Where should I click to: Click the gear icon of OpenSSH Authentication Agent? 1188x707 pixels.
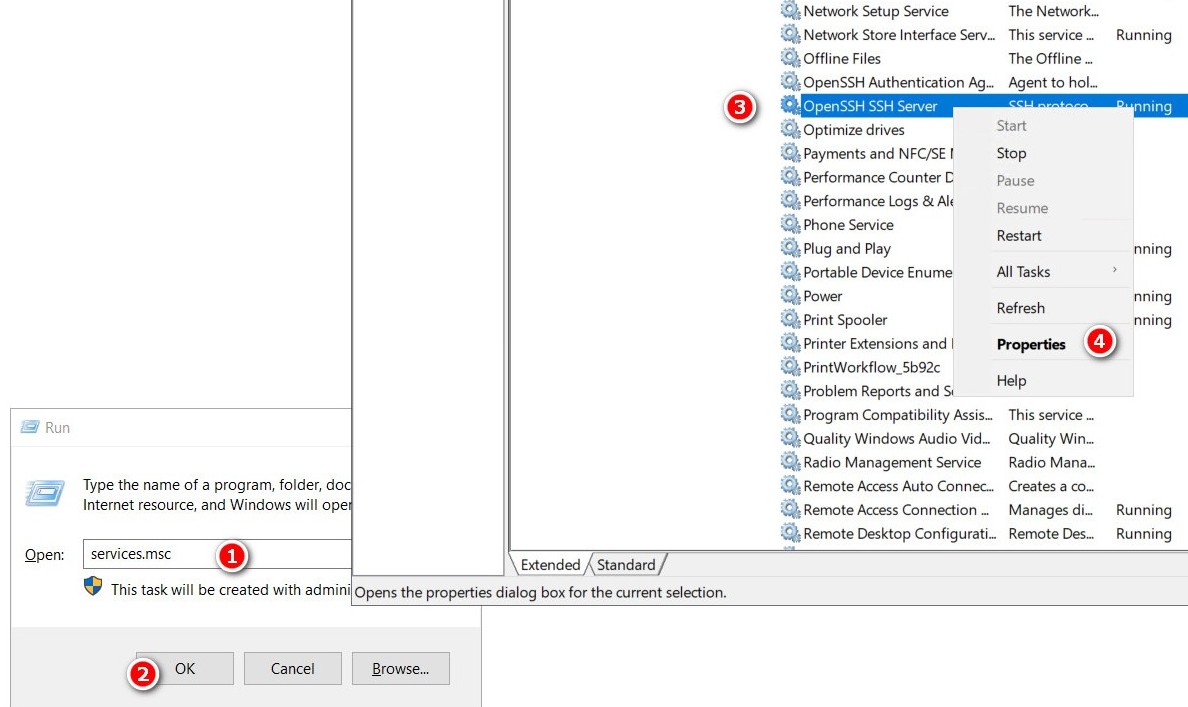tap(790, 81)
